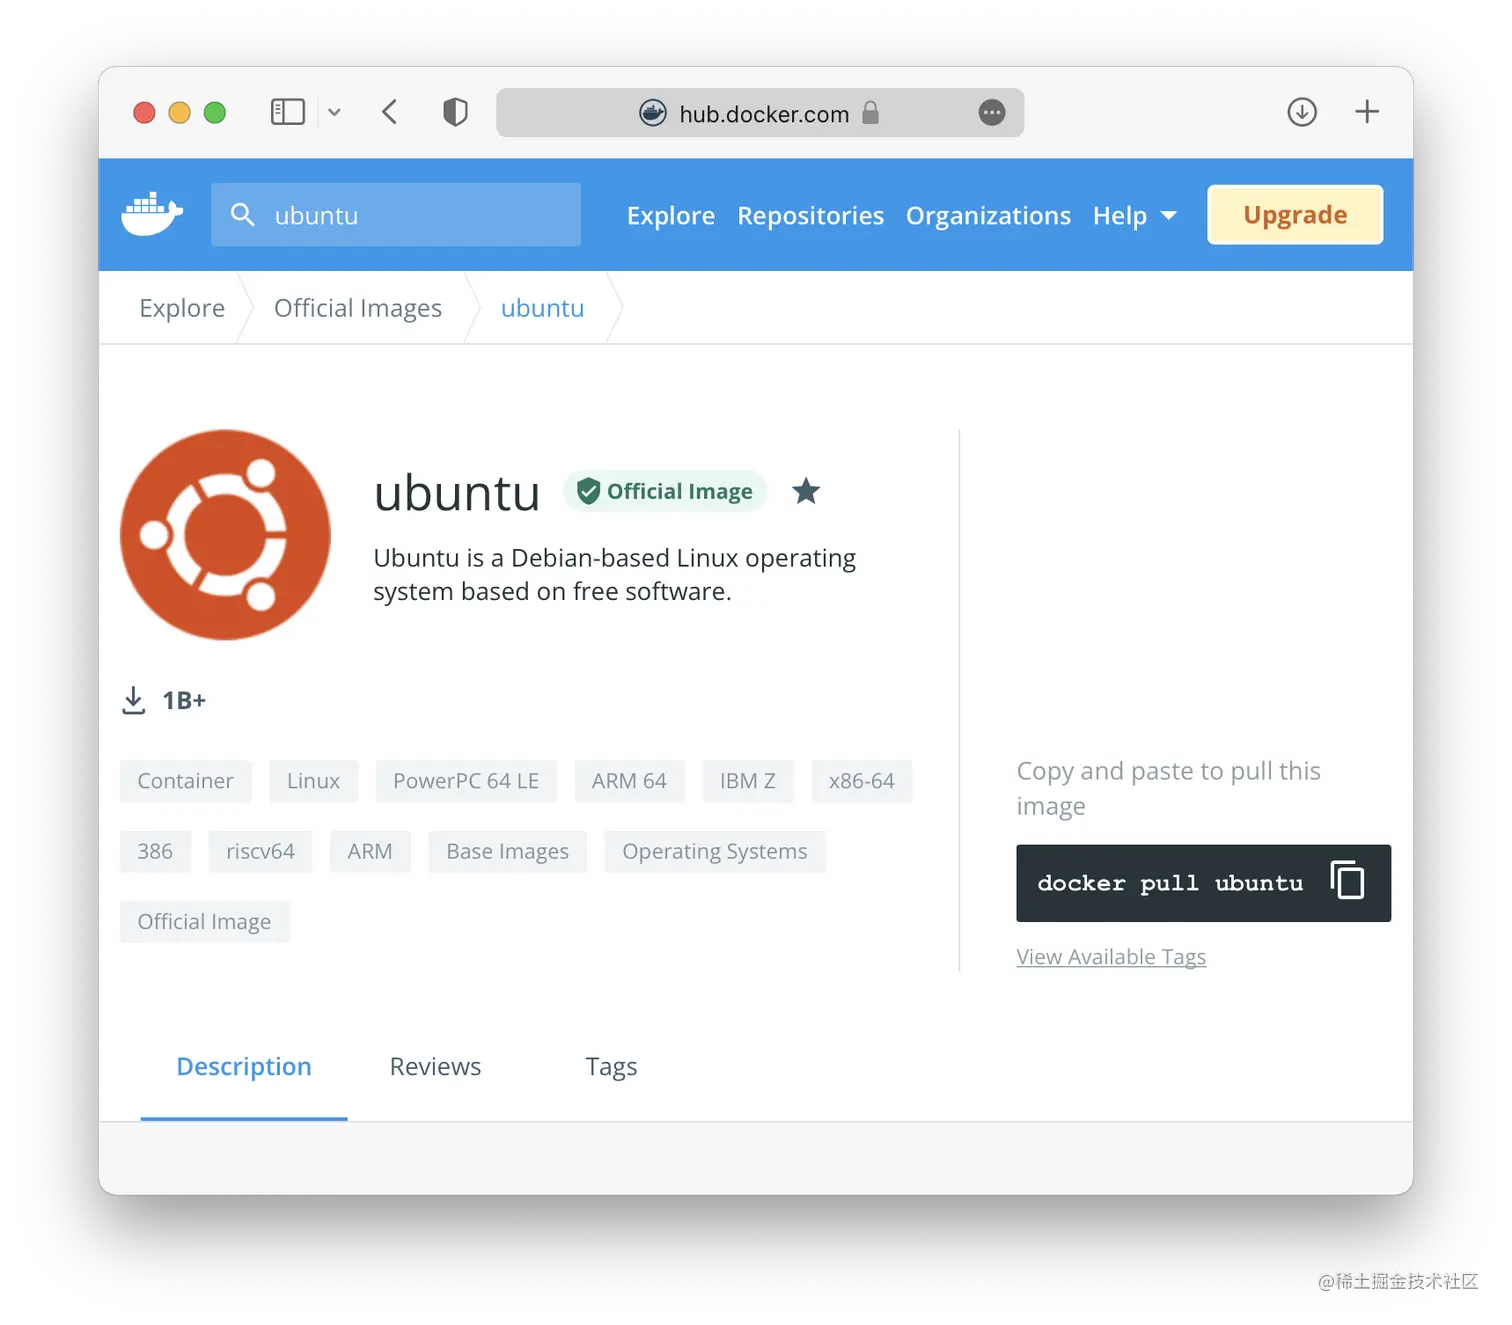The height and width of the screenshot is (1325, 1512).
Task: Expand the Help dropdown menu
Action: click(x=1135, y=215)
